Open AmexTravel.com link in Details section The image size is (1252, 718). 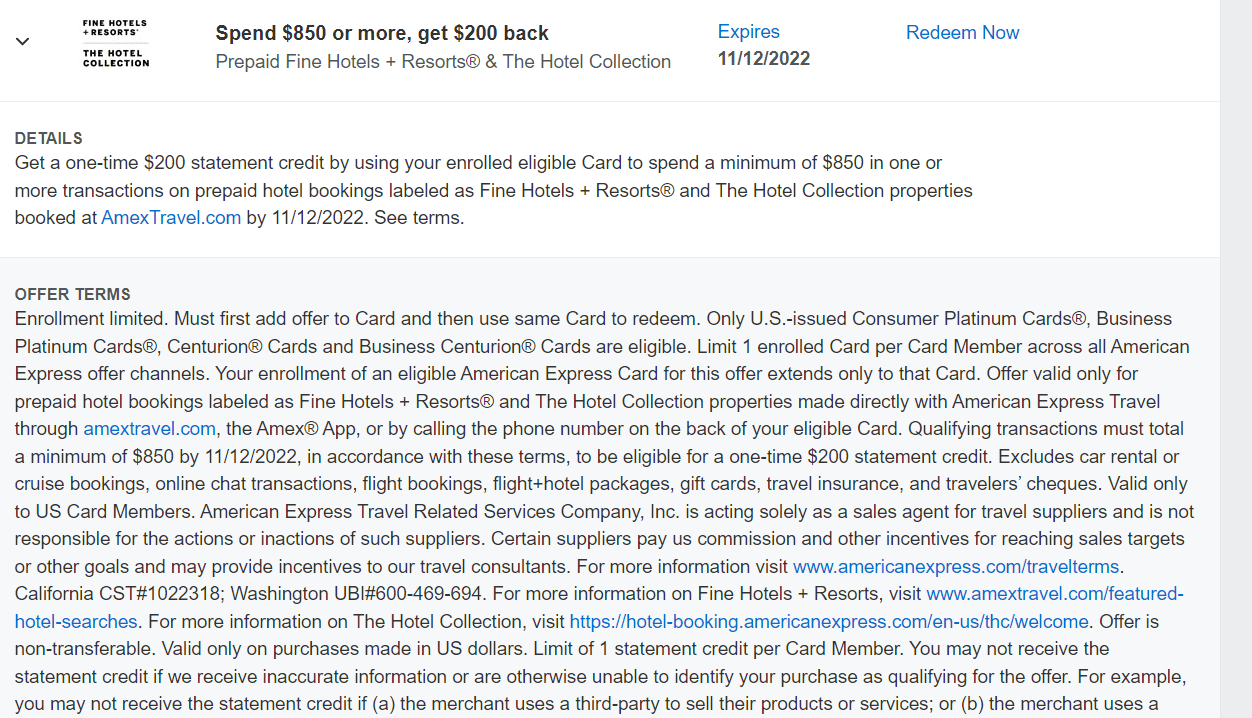coord(171,217)
